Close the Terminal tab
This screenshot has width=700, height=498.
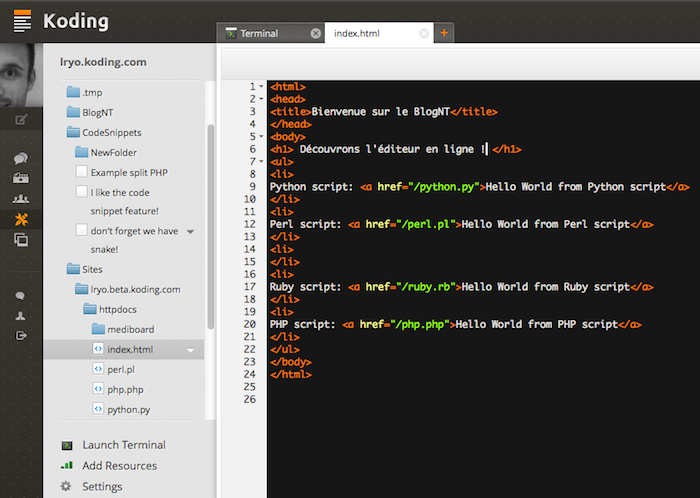click(x=316, y=33)
